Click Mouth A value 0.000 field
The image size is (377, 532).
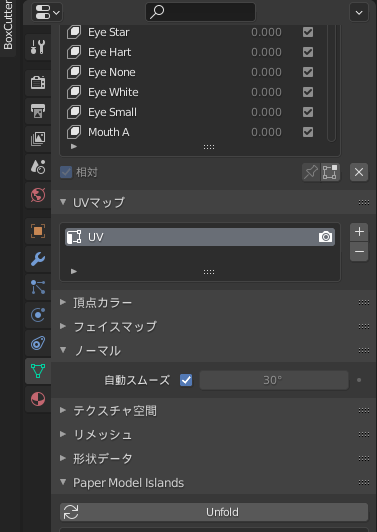click(x=266, y=132)
